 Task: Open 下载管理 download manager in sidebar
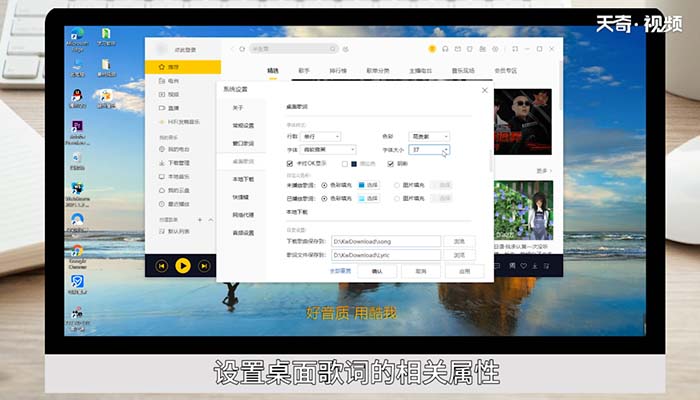point(175,163)
